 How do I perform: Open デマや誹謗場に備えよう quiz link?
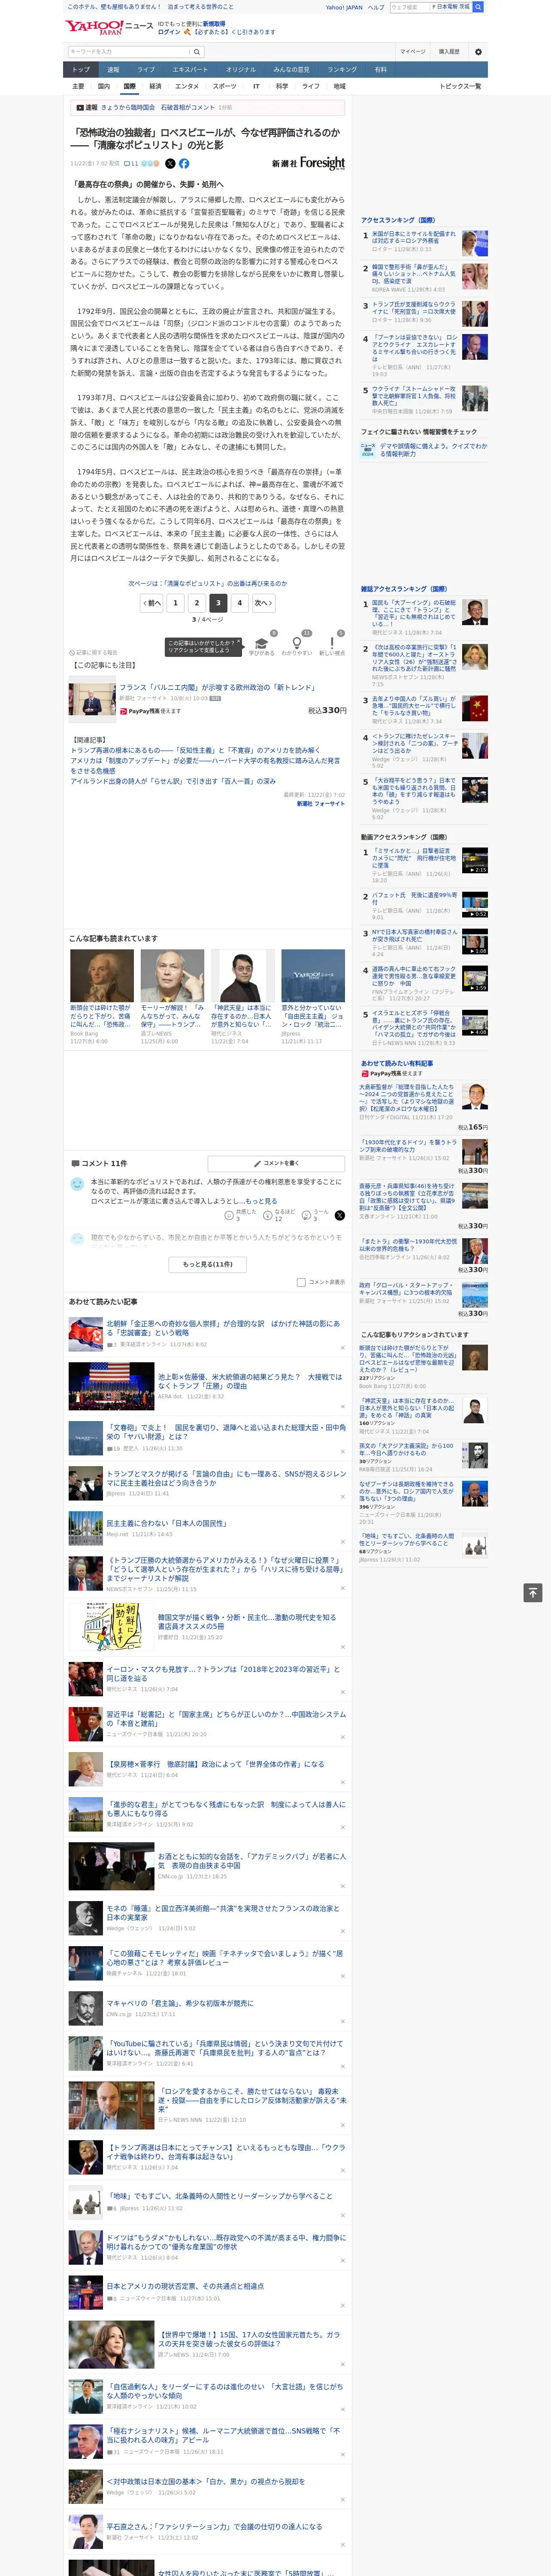(x=434, y=450)
